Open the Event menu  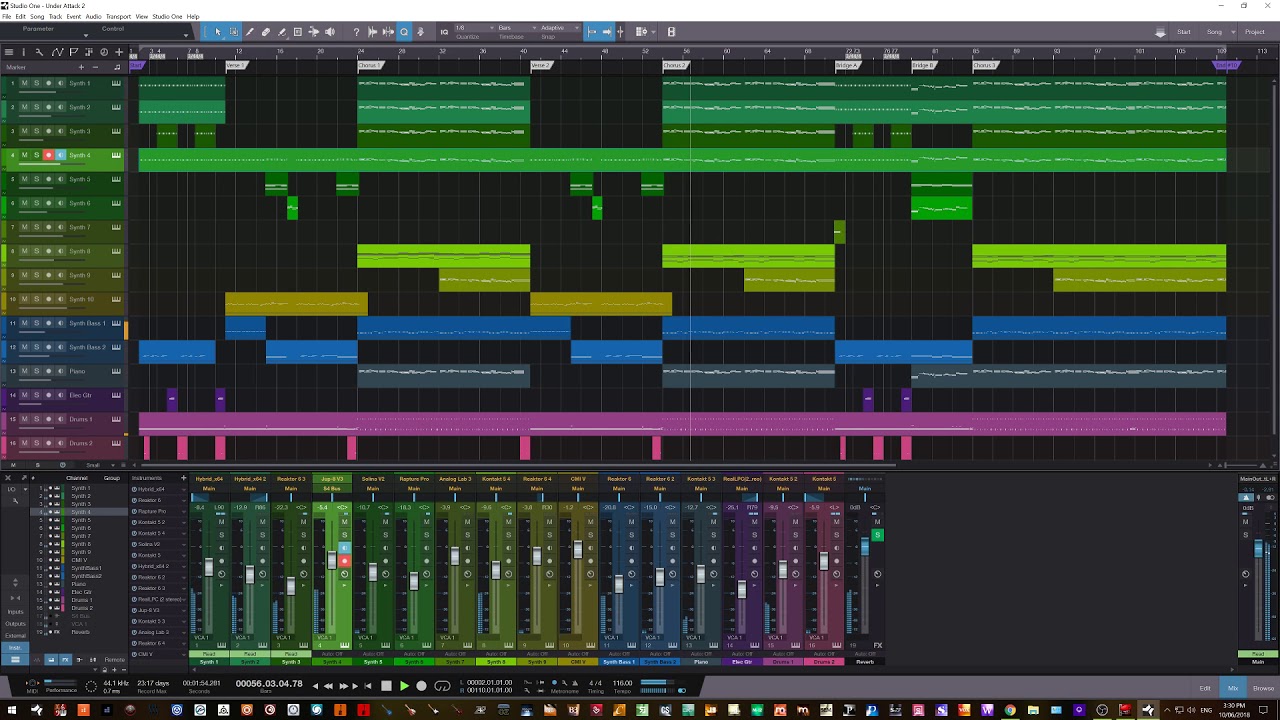(x=74, y=17)
